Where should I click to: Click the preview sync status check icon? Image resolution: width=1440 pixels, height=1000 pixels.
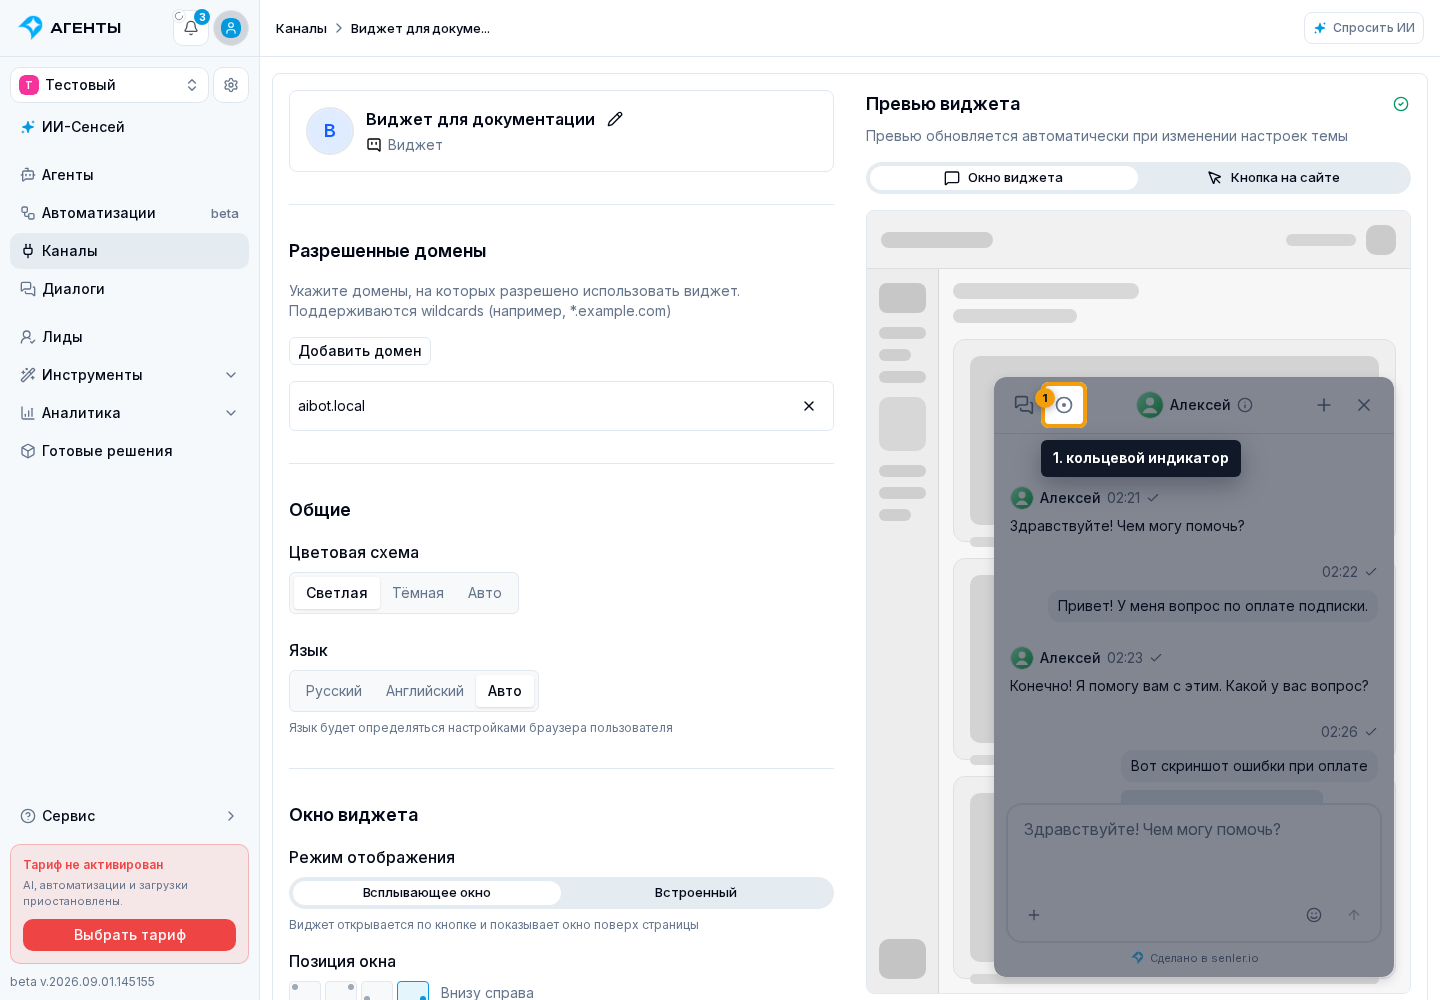tap(1401, 104)
